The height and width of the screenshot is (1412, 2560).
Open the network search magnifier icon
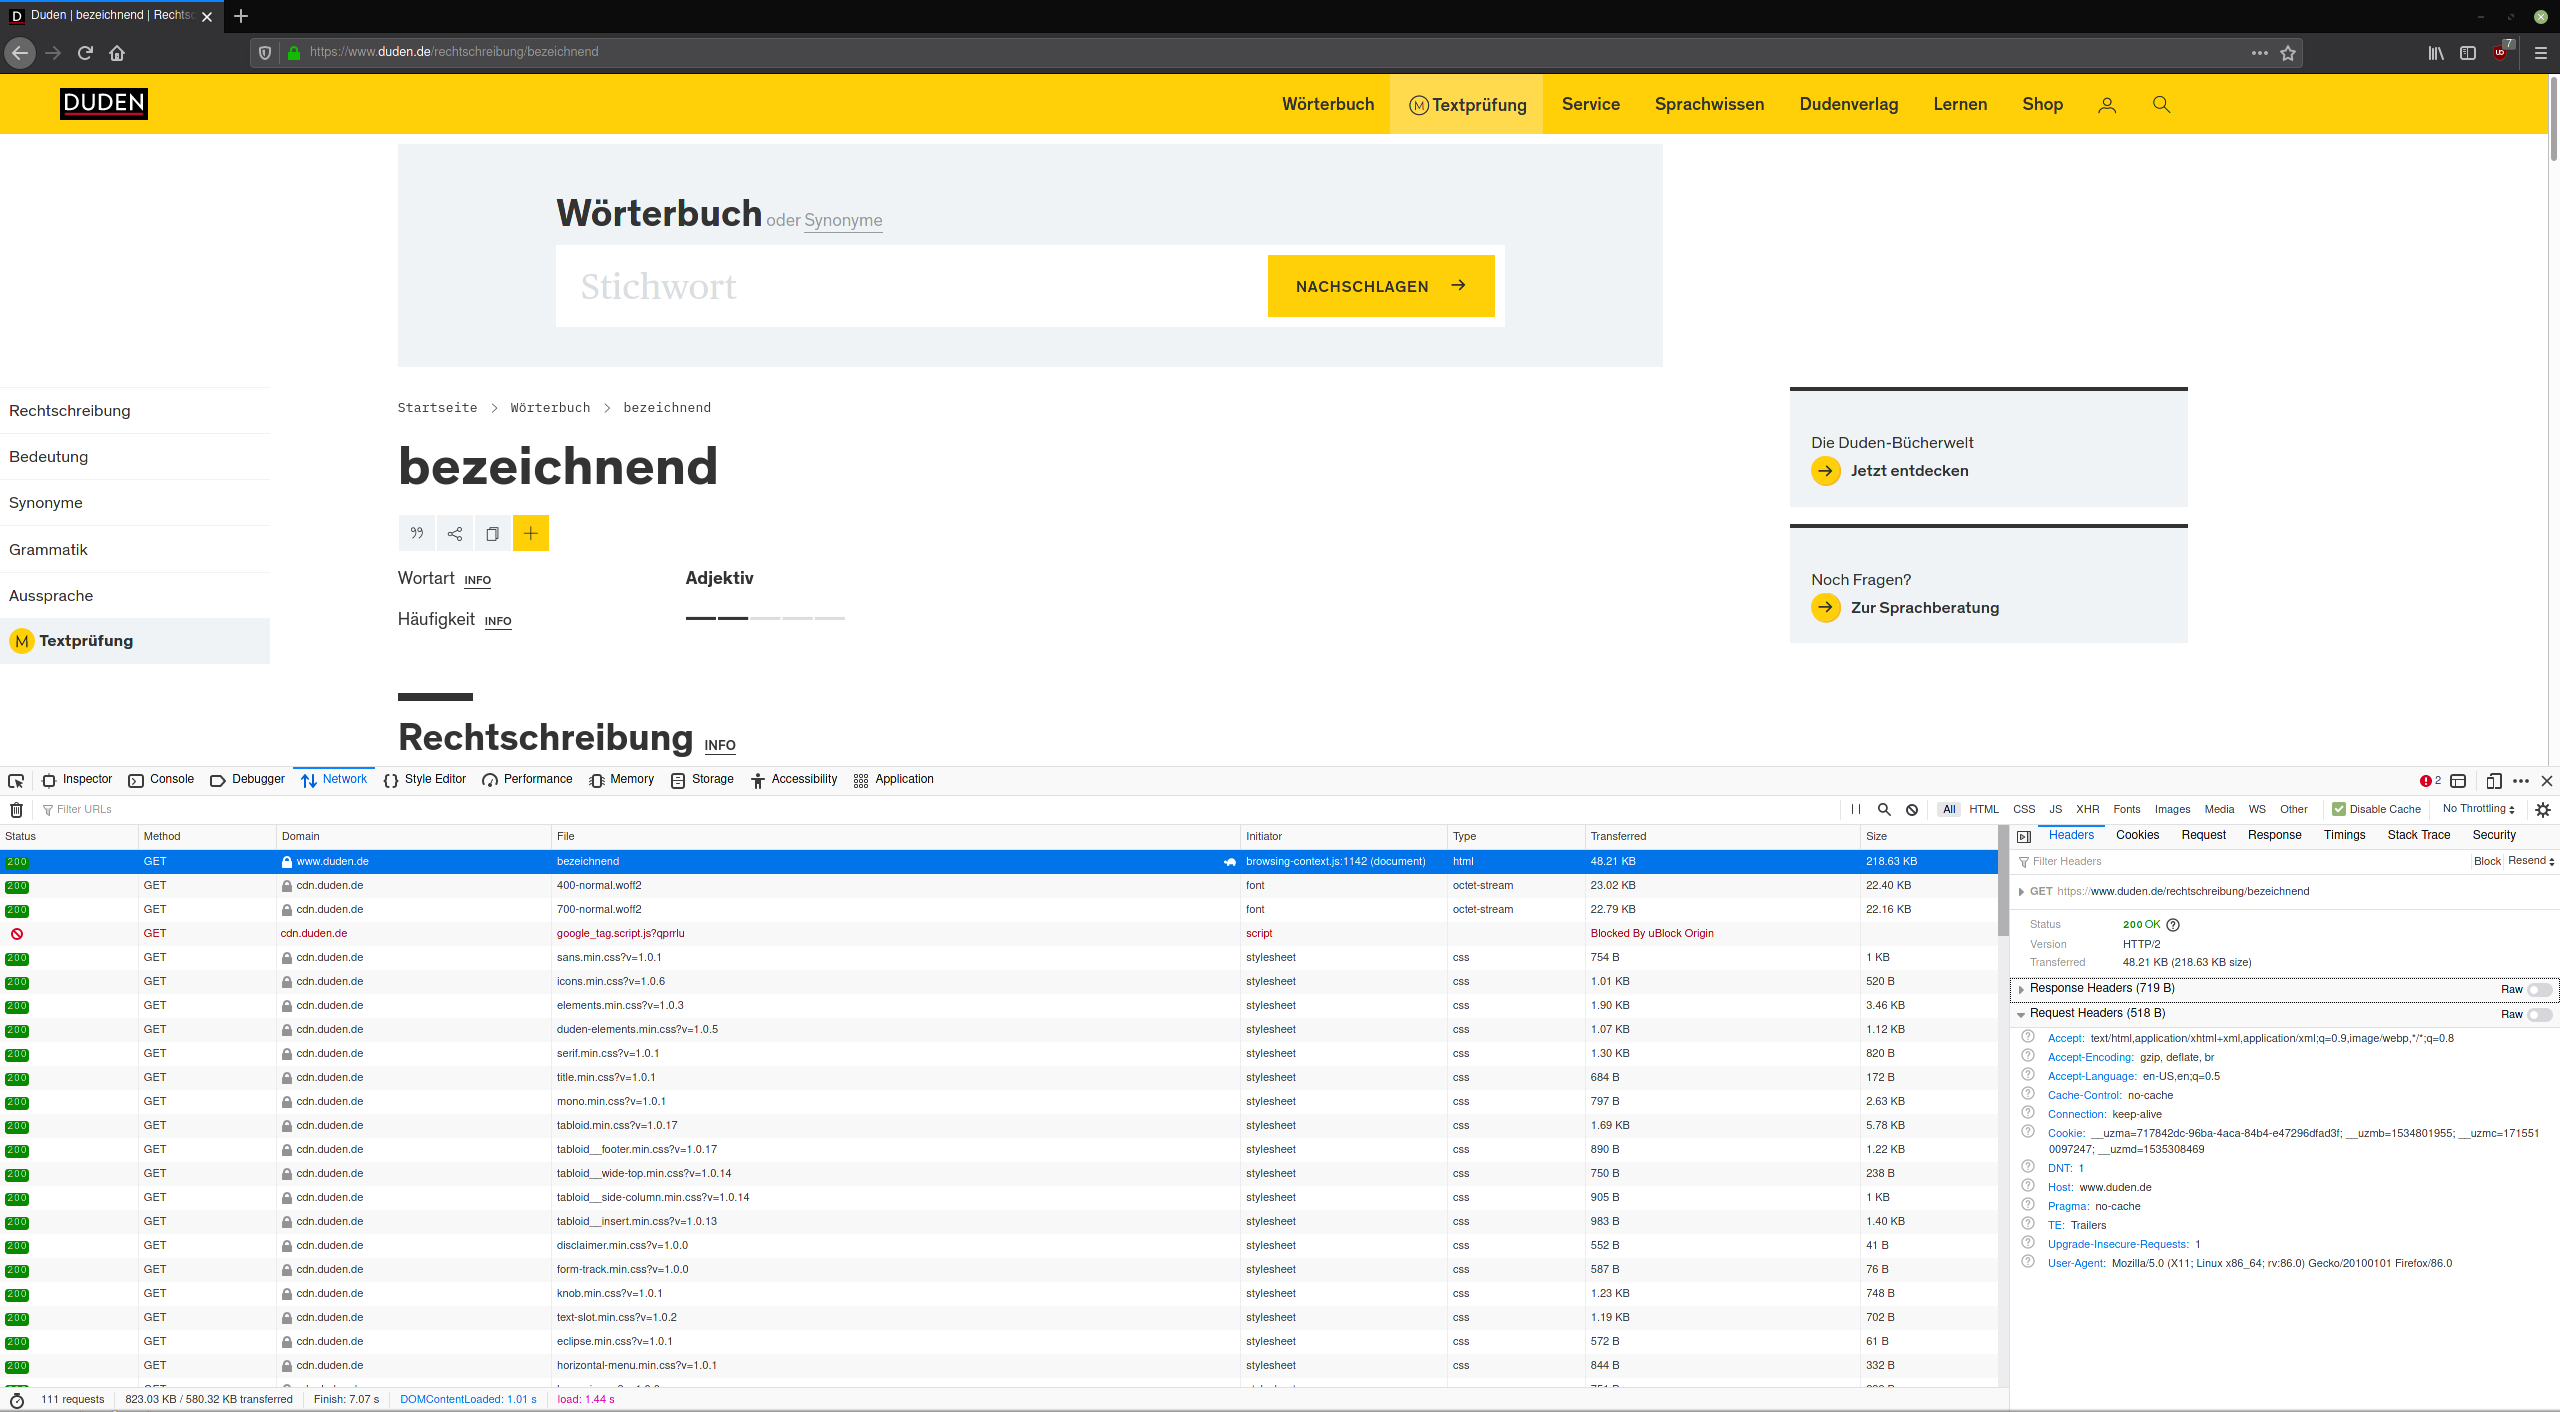[x=1884, y=809]
